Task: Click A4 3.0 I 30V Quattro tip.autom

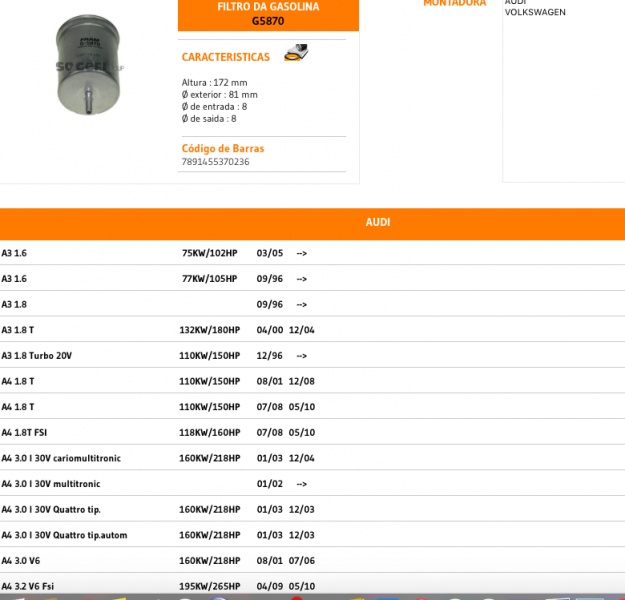Action: click(x=65, y=535)
